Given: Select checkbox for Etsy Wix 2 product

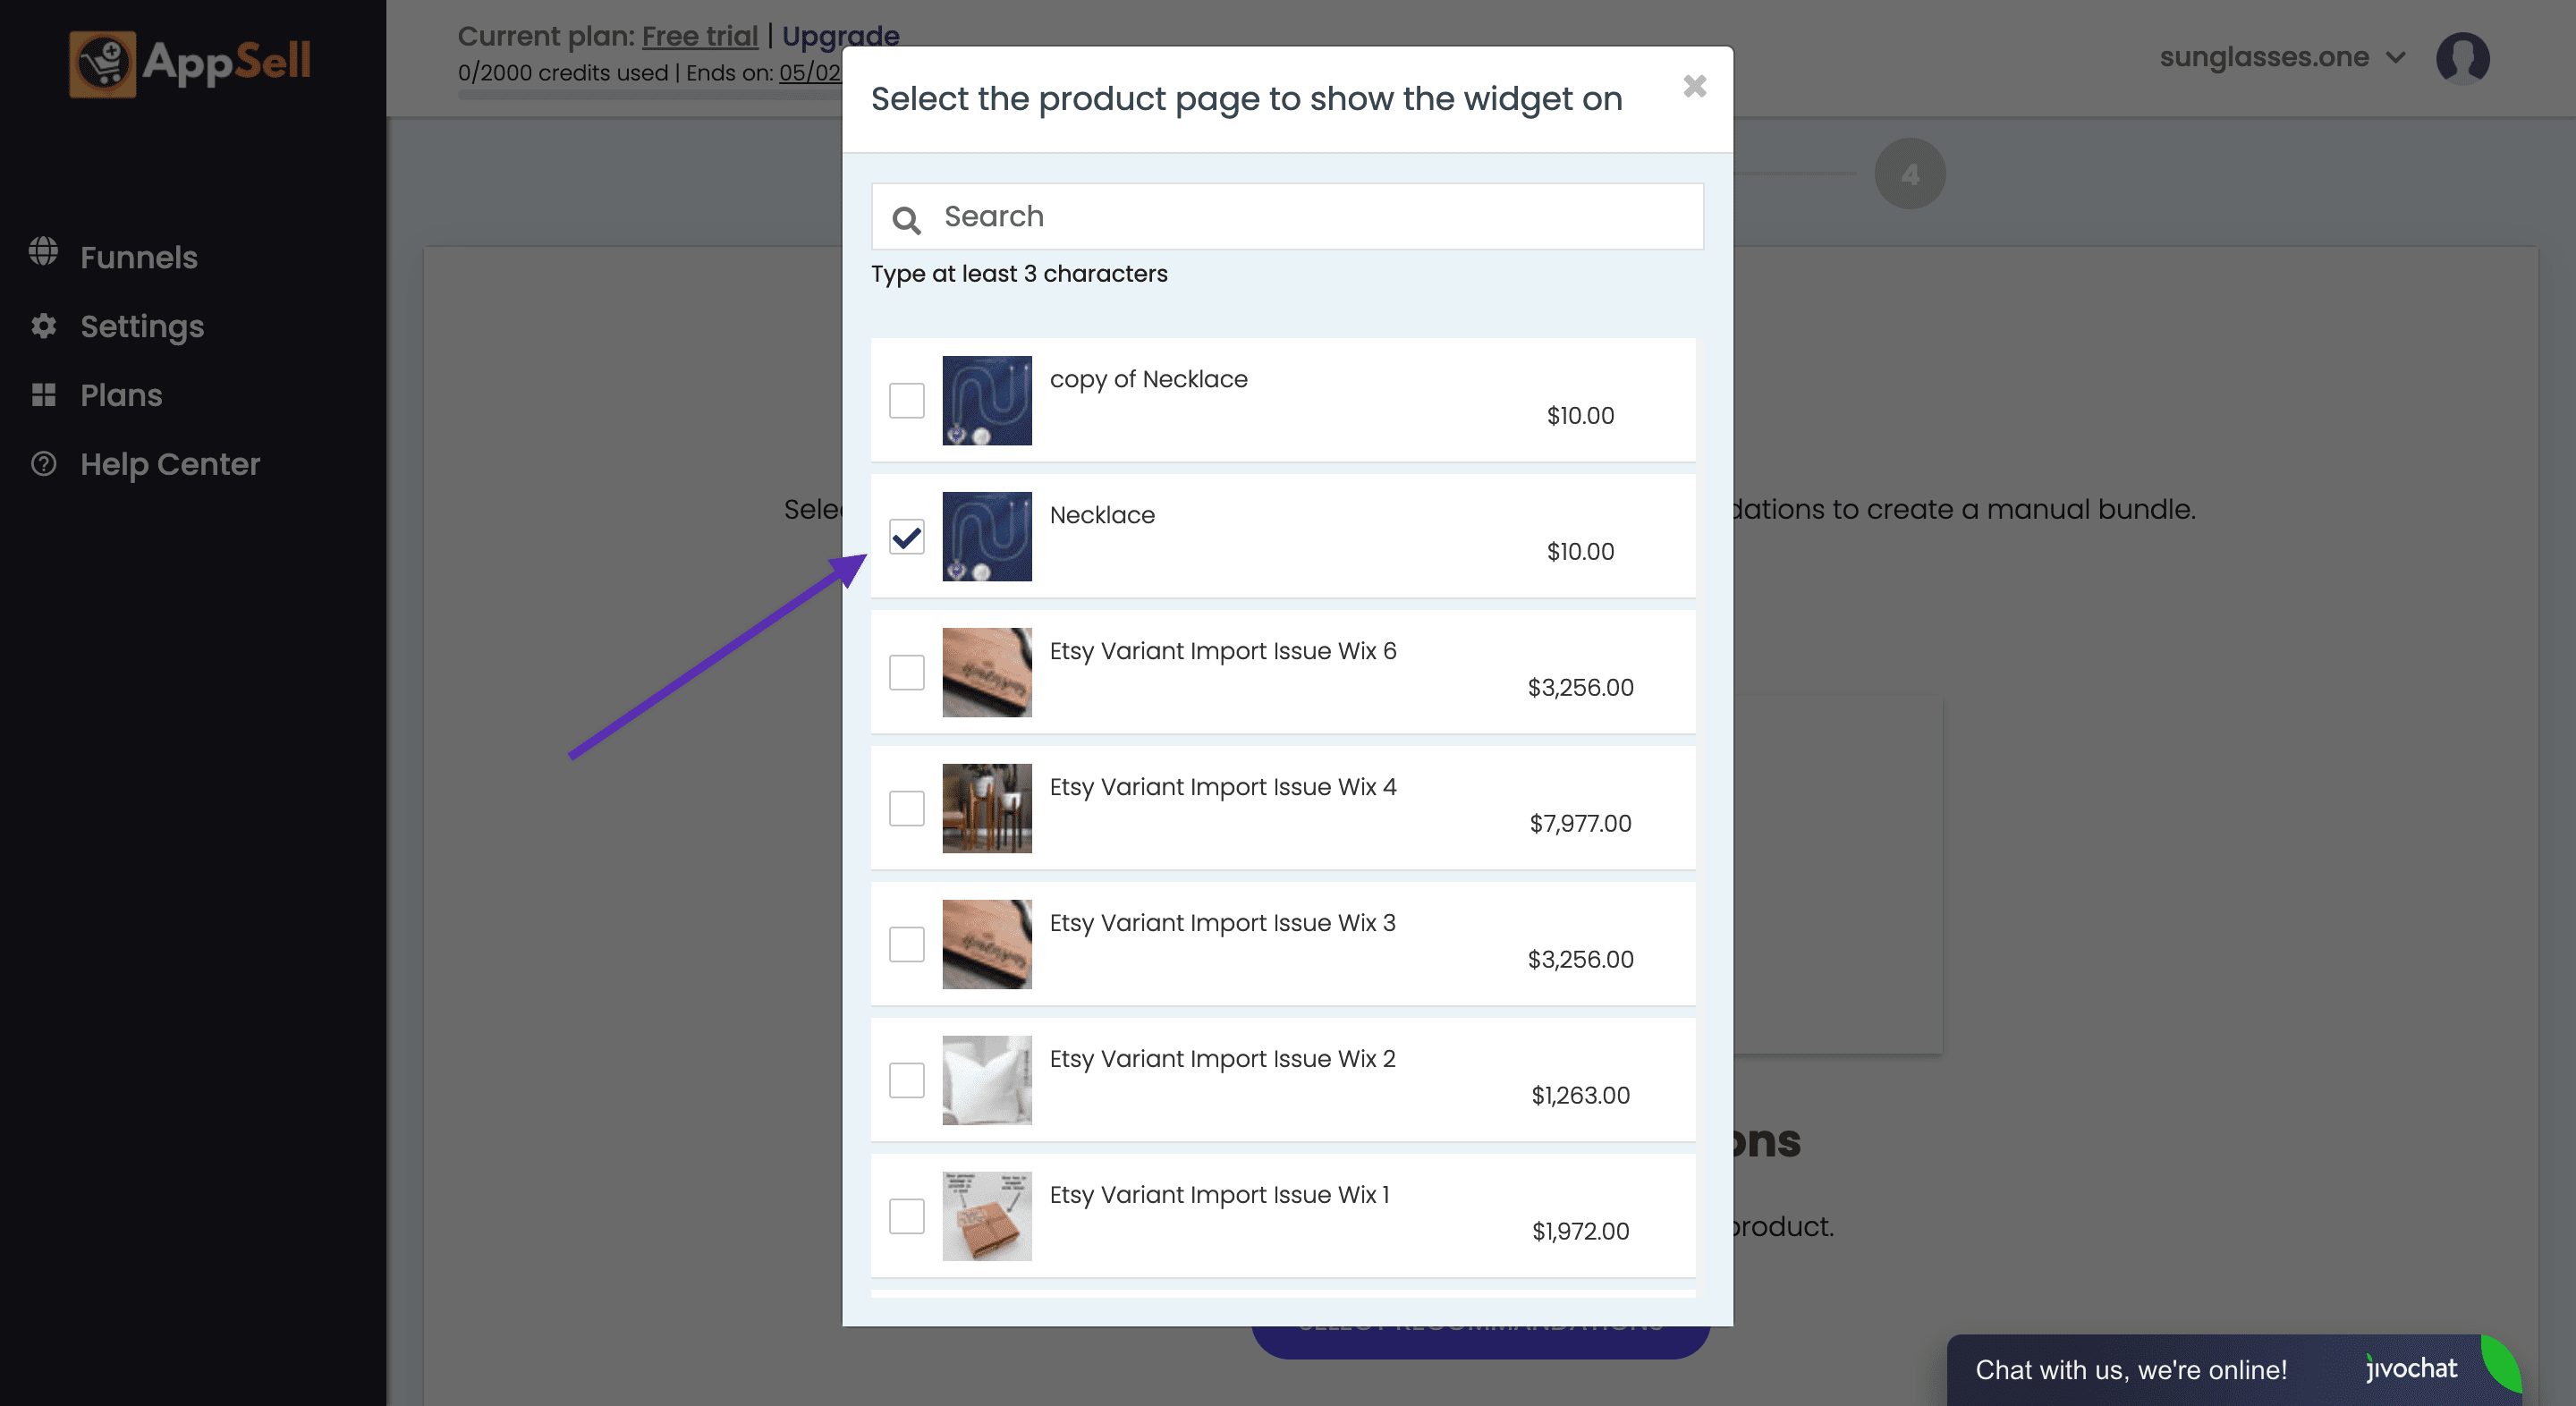Looking at the screenshot, I should point(906,1080).
